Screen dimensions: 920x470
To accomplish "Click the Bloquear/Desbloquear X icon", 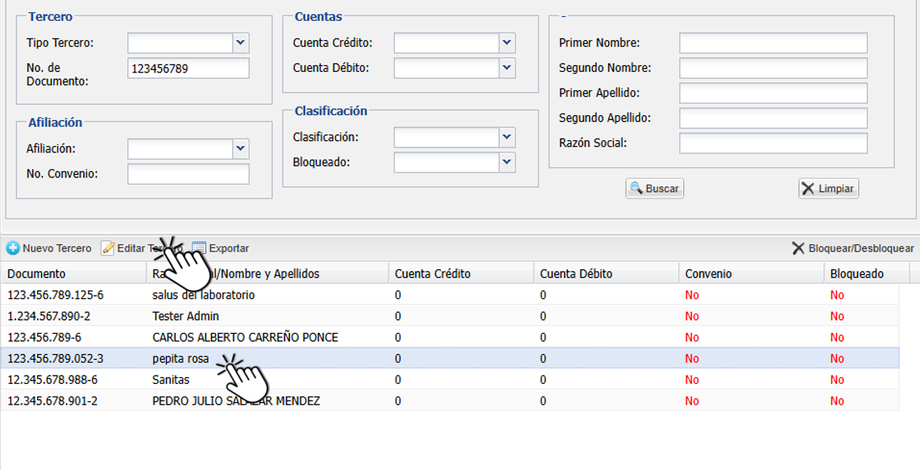I will point(798,248).
